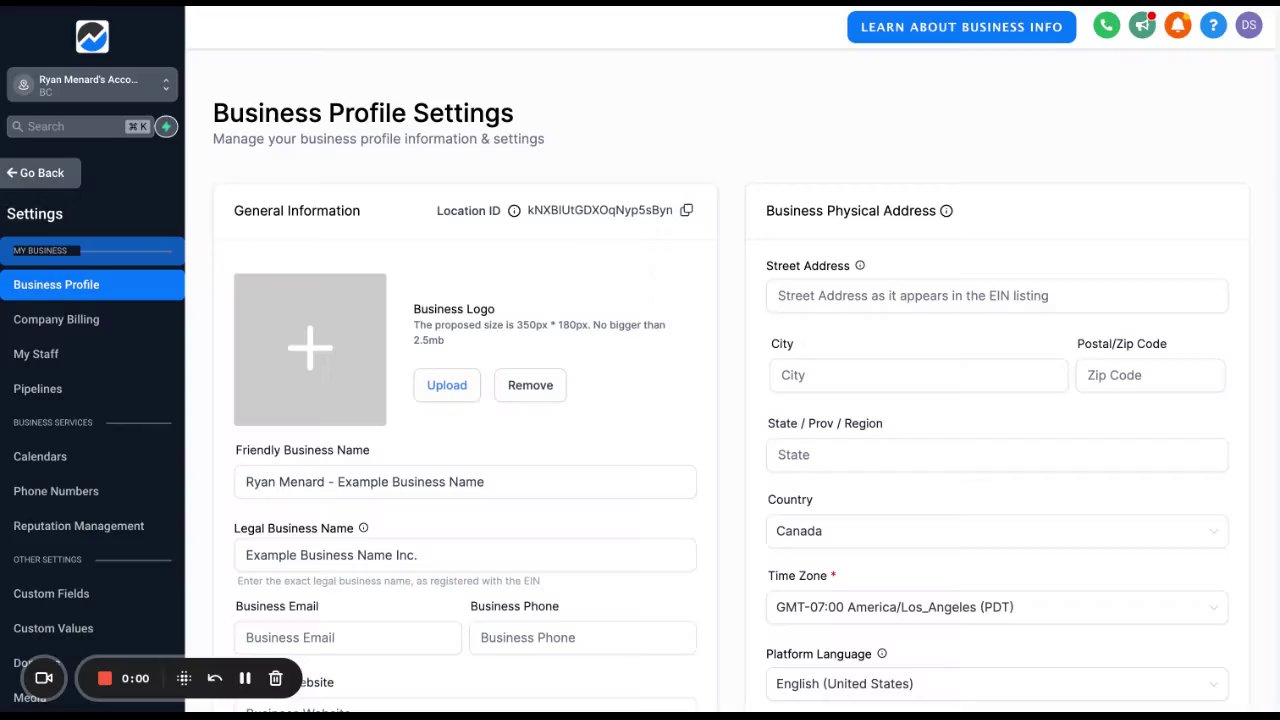This screenshot has height=720, width=1280.
Task: Click the info icon beside Legal Business Name
Action: [363, 528]
